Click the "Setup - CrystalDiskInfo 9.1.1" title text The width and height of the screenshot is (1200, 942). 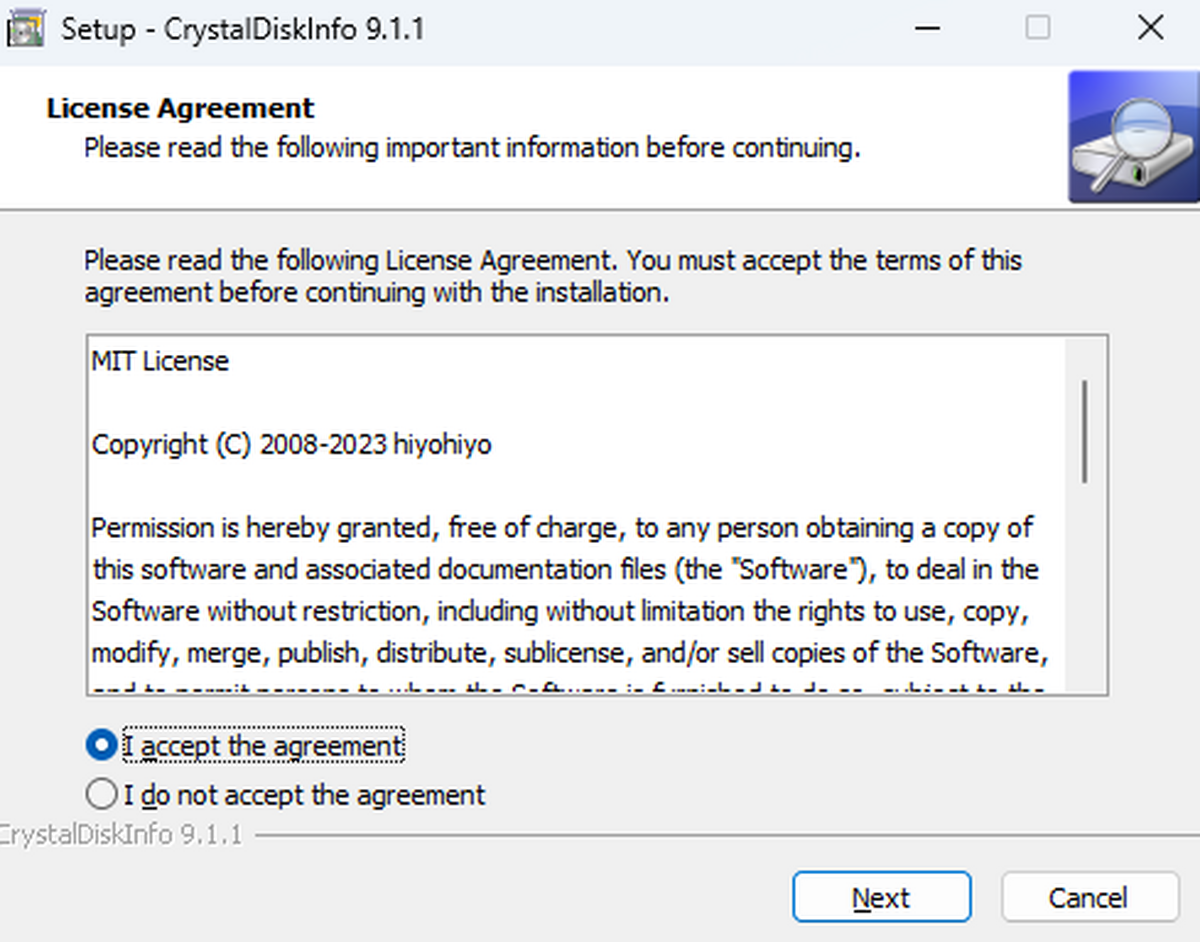[x=243, y=29]
